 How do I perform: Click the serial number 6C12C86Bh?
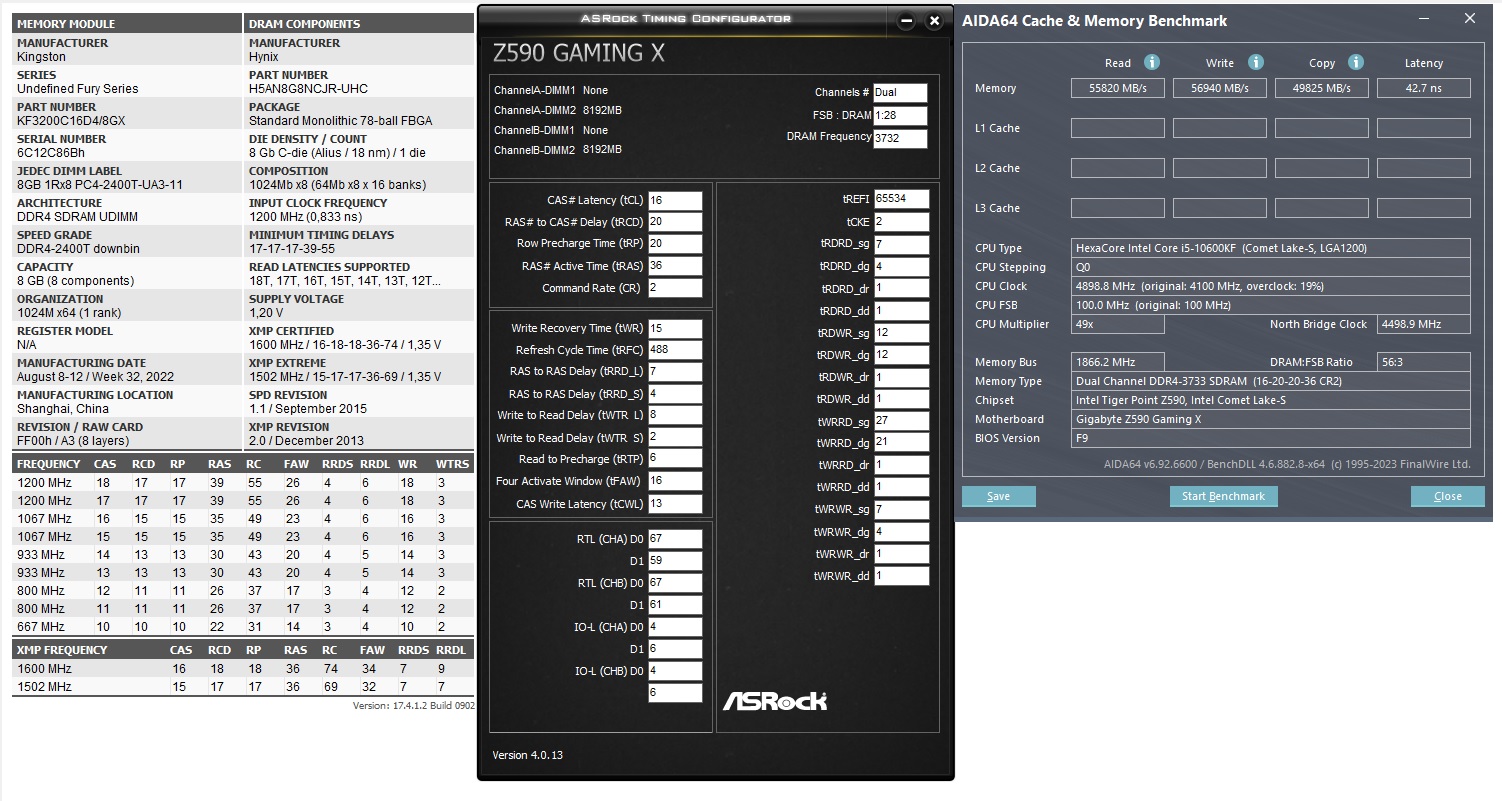click(51, 153)
